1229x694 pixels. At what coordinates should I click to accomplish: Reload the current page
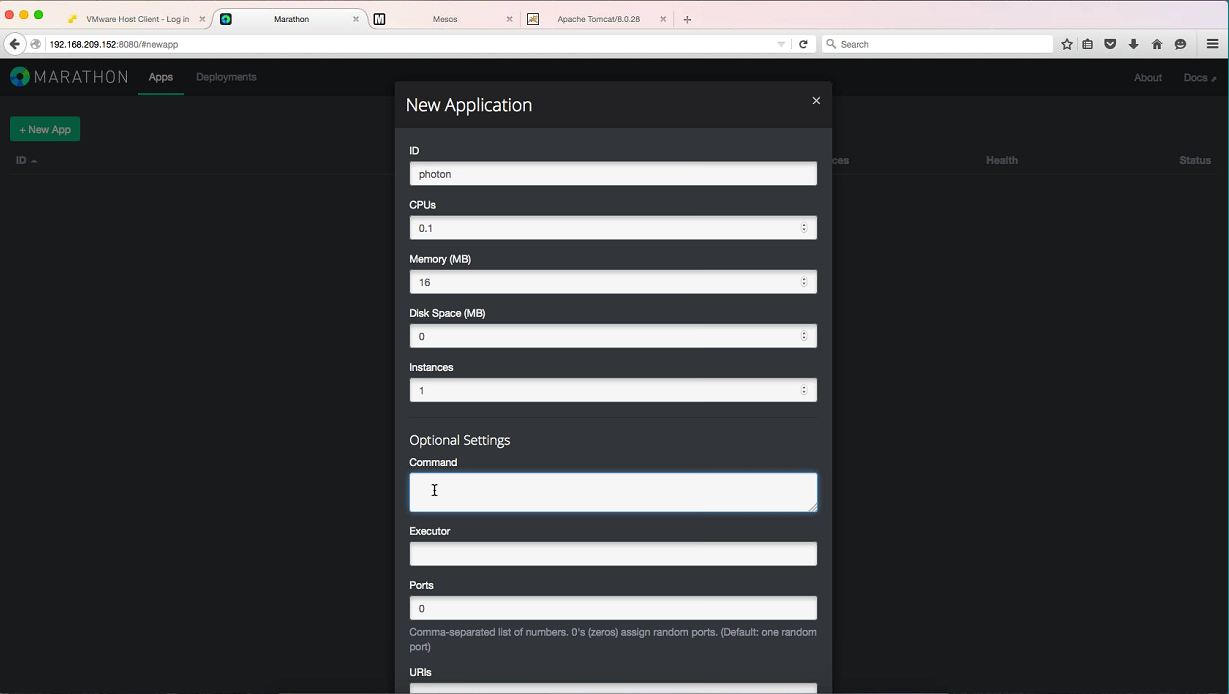click(x=803, y=44)
